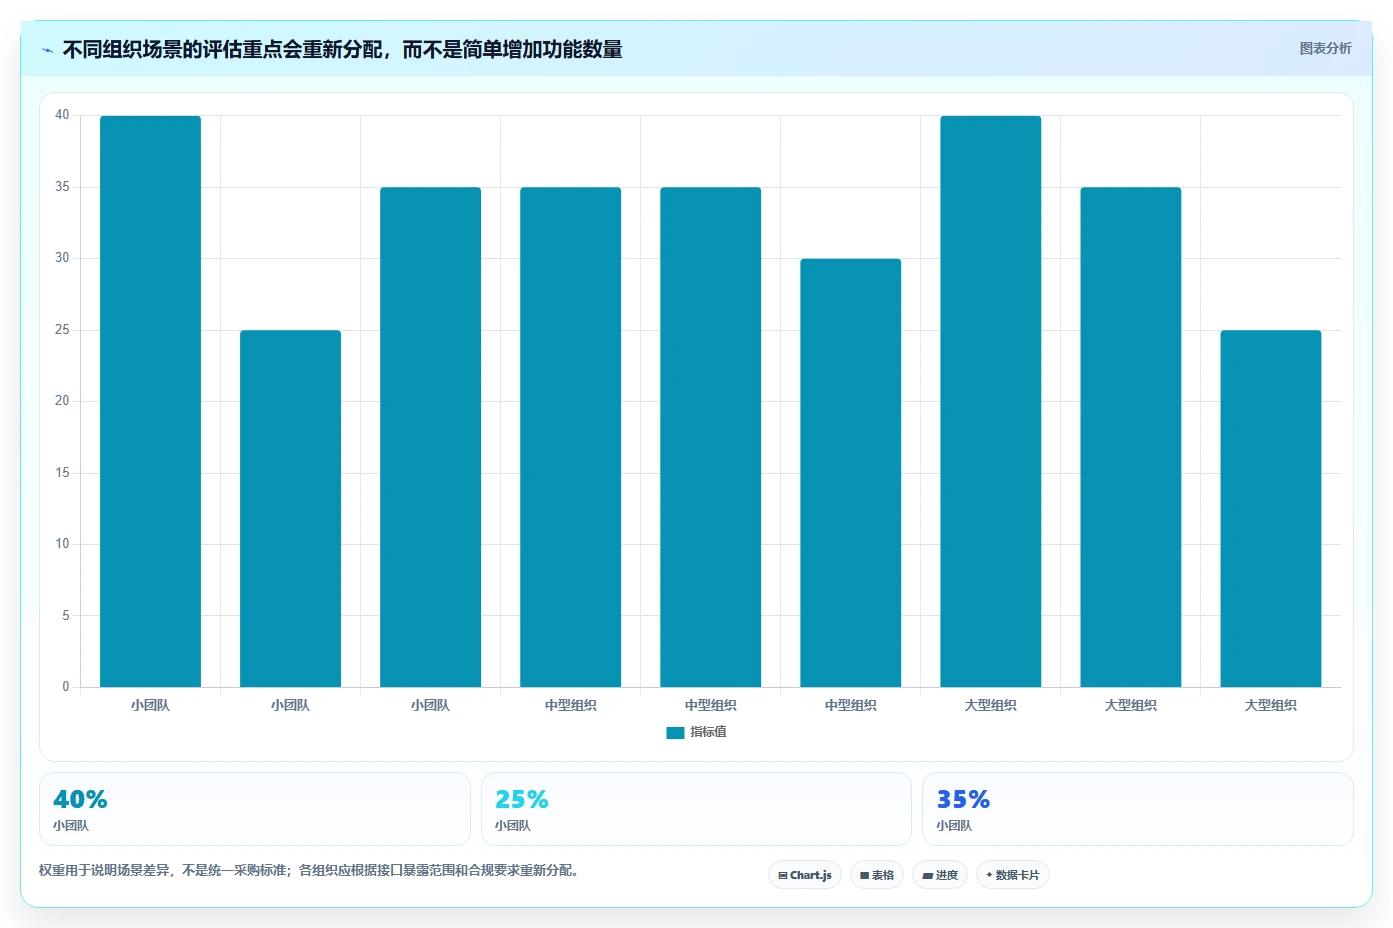Click the 图表分析 label in the header
The image size is (1393, 928).
pos(1325,48)
